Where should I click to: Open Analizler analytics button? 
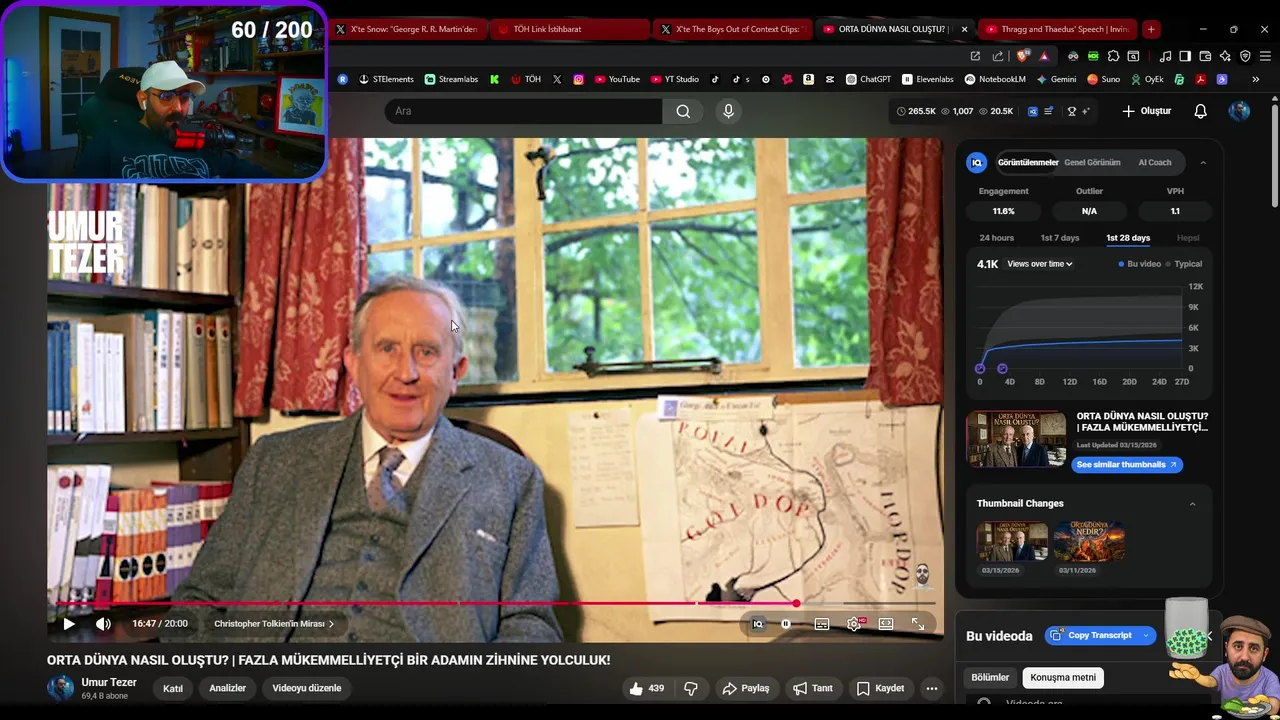tap(228, 688)
